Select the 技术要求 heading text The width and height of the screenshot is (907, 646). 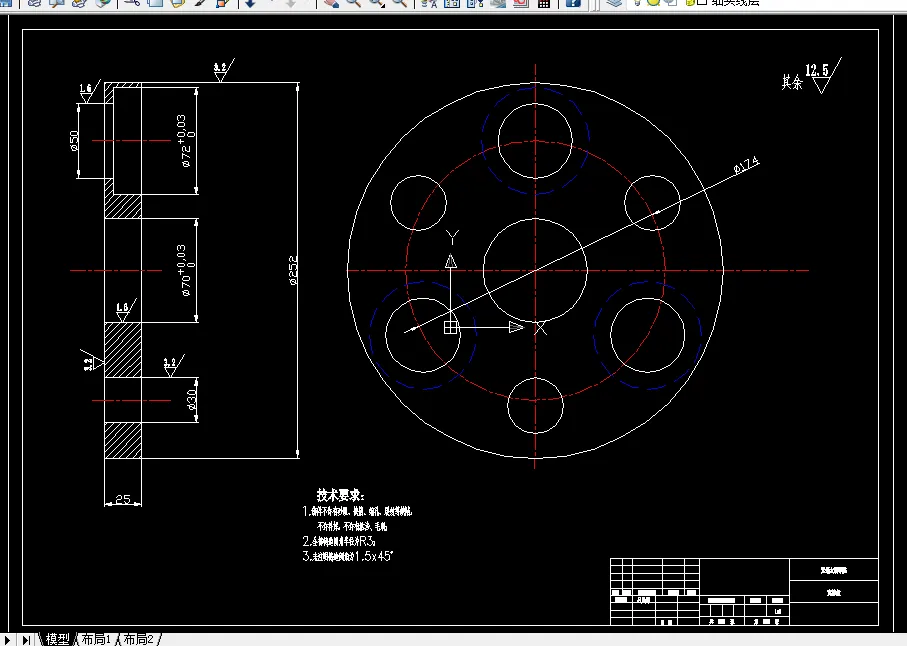click(x=340, y=495)
